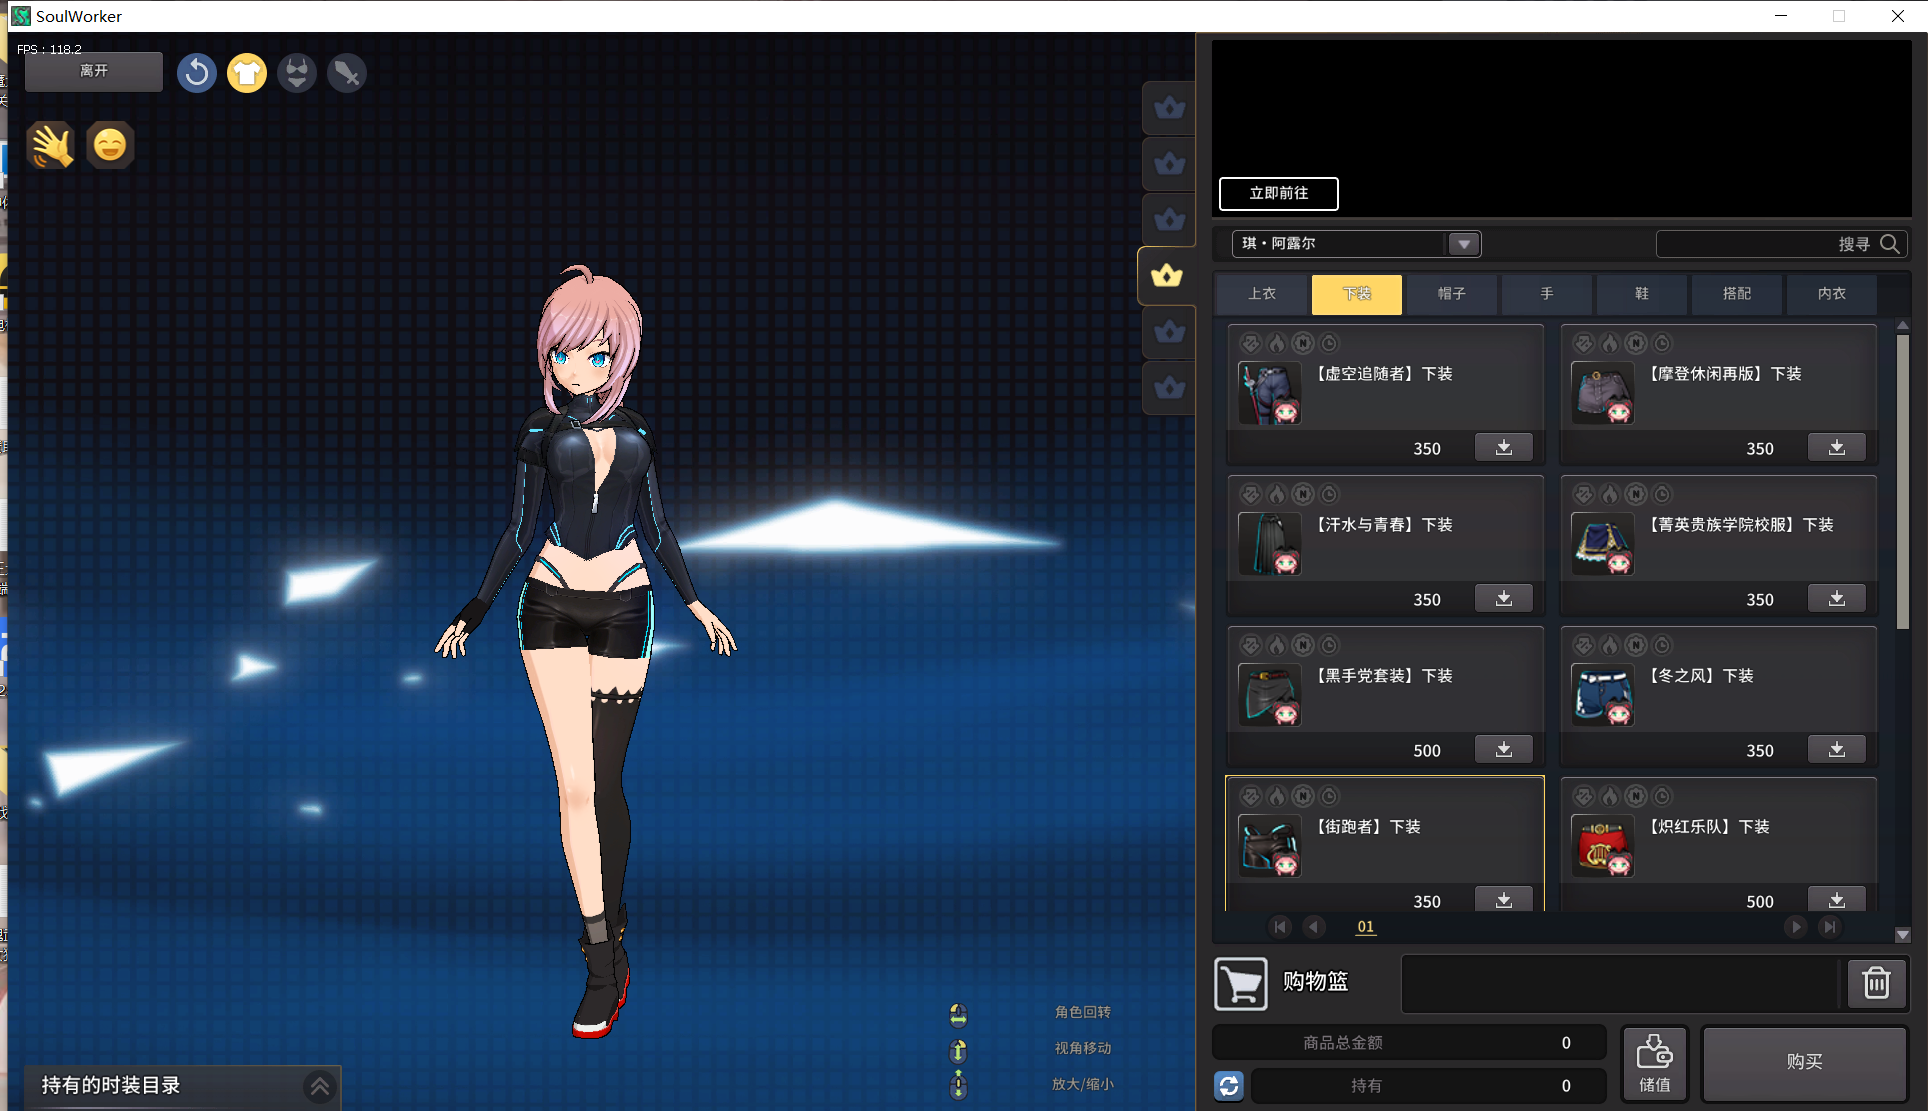The width and height of the screenshot is (1928, 1111).
Task: Toggle the underwear view icon
Action: [297, 73]
